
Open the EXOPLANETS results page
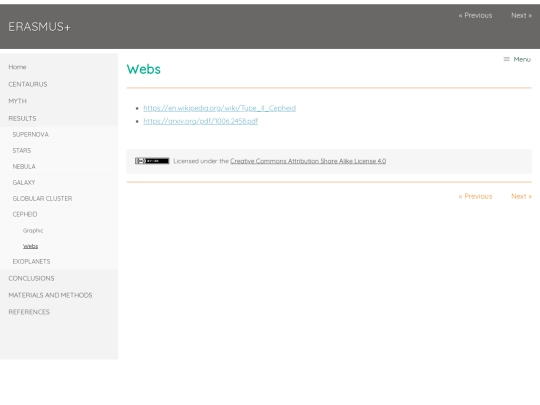(31, 261)
